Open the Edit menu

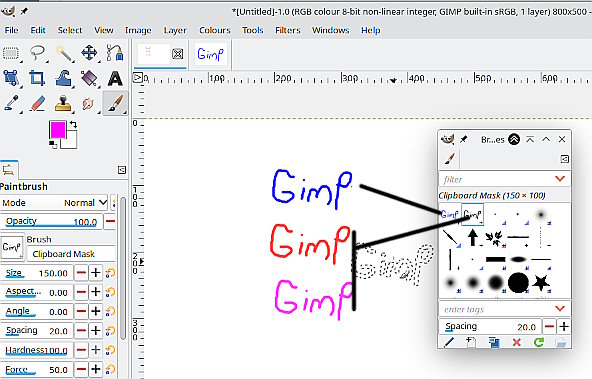pyautogui.click(x=38, y=30)
